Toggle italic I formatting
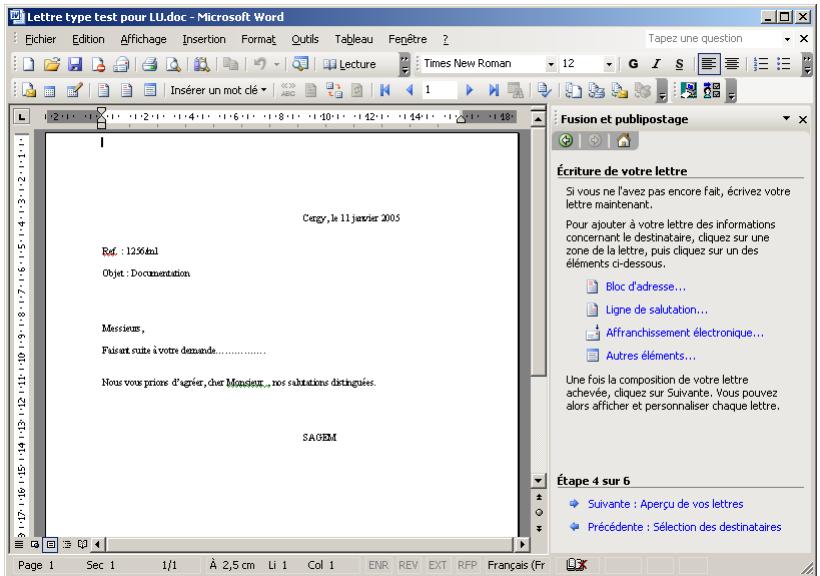The width and height of the screenshot is (820, 576). click(x=656, y=64)
